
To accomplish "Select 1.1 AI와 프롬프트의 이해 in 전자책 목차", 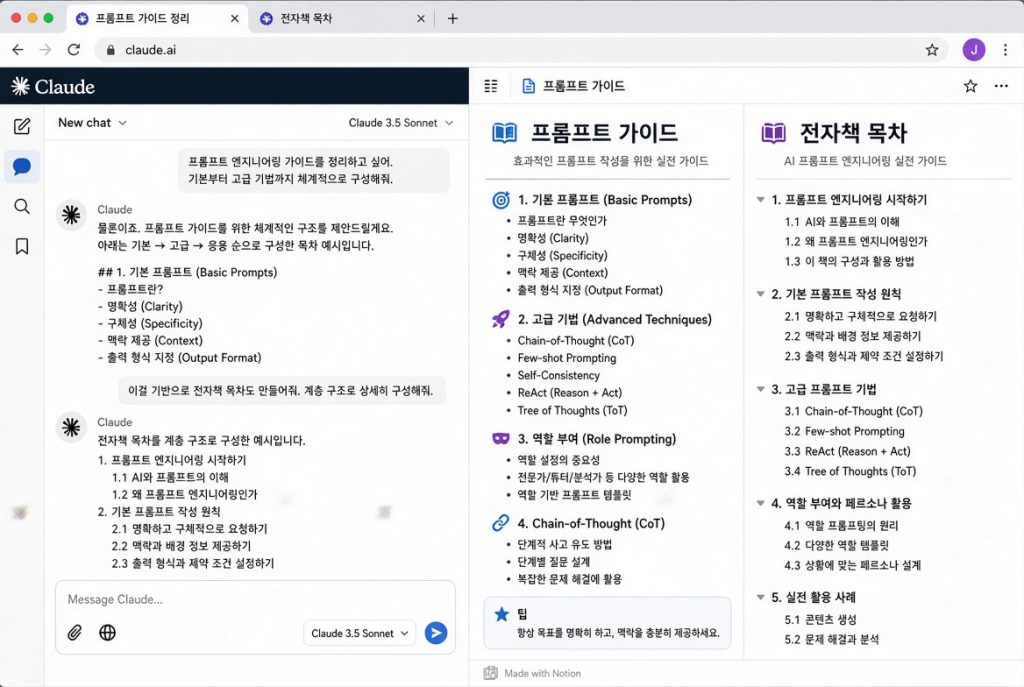I will point(842,221).
